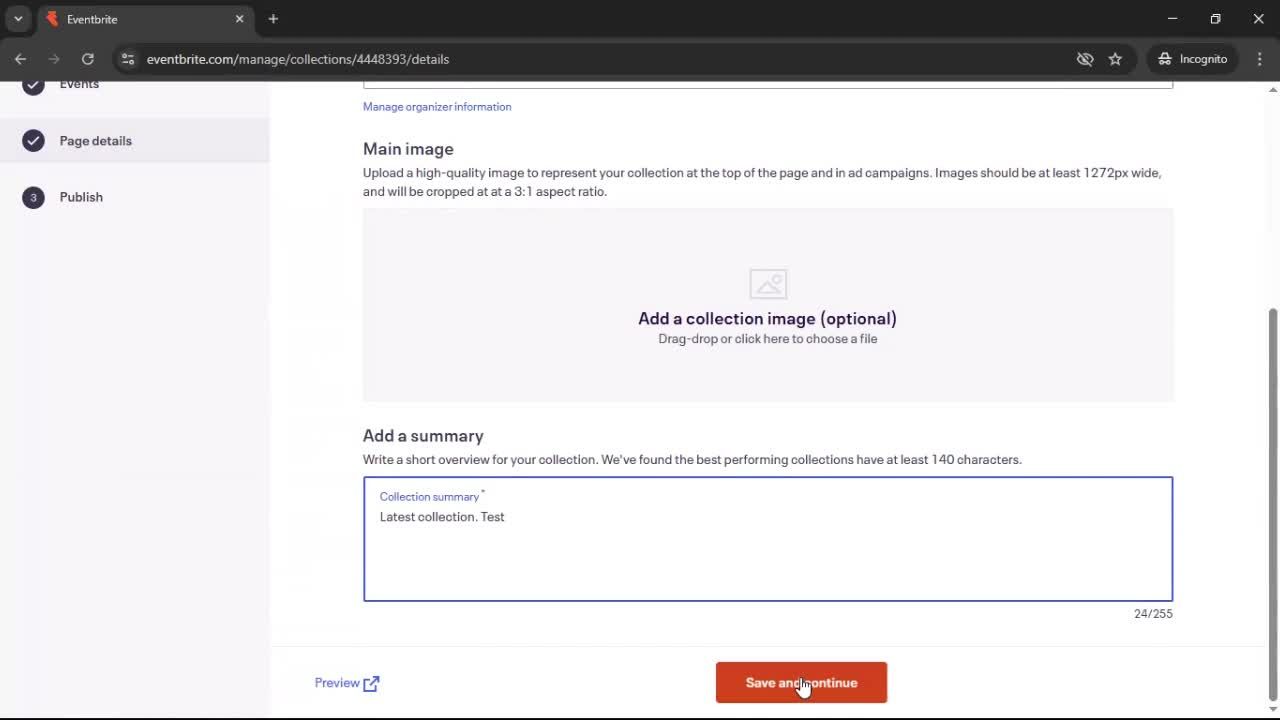Reload the page with the refresh icon
1280x720 pixels.
click(x=87, y=59)
